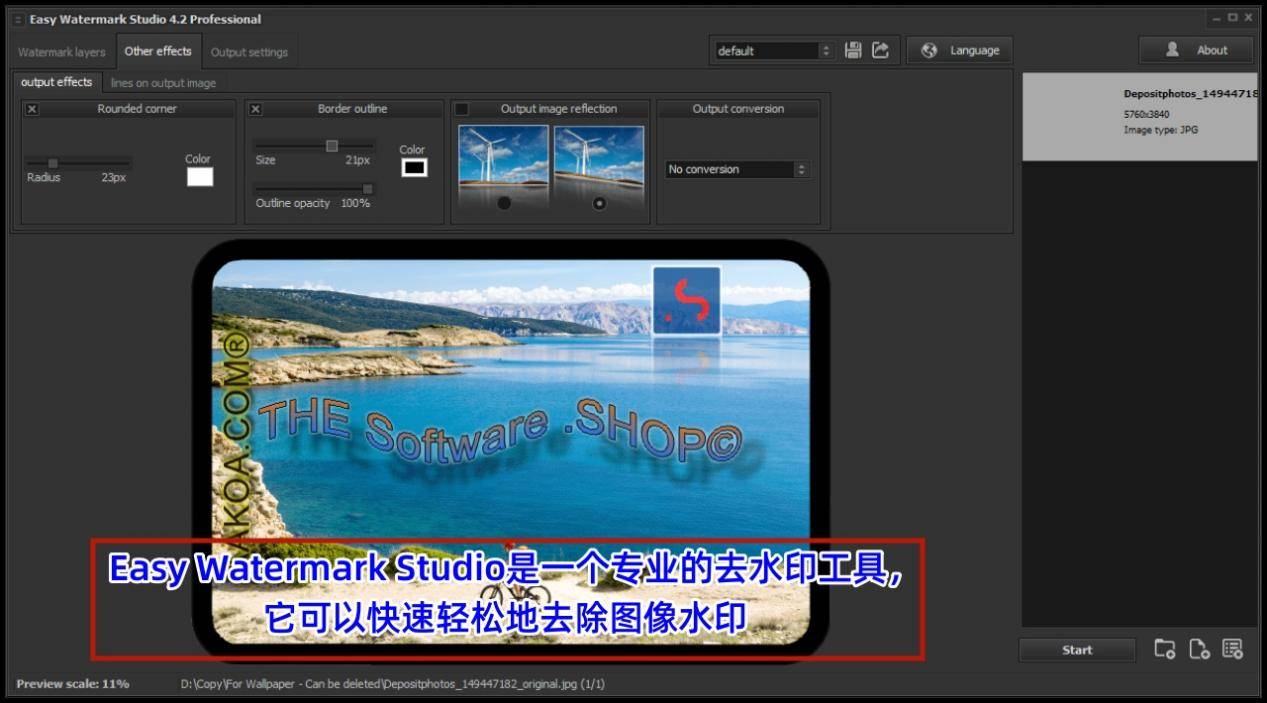Pick the Rounded corner white color swatch
The height and width of the screenshot is (703, 1267).
tap(200, 177)
